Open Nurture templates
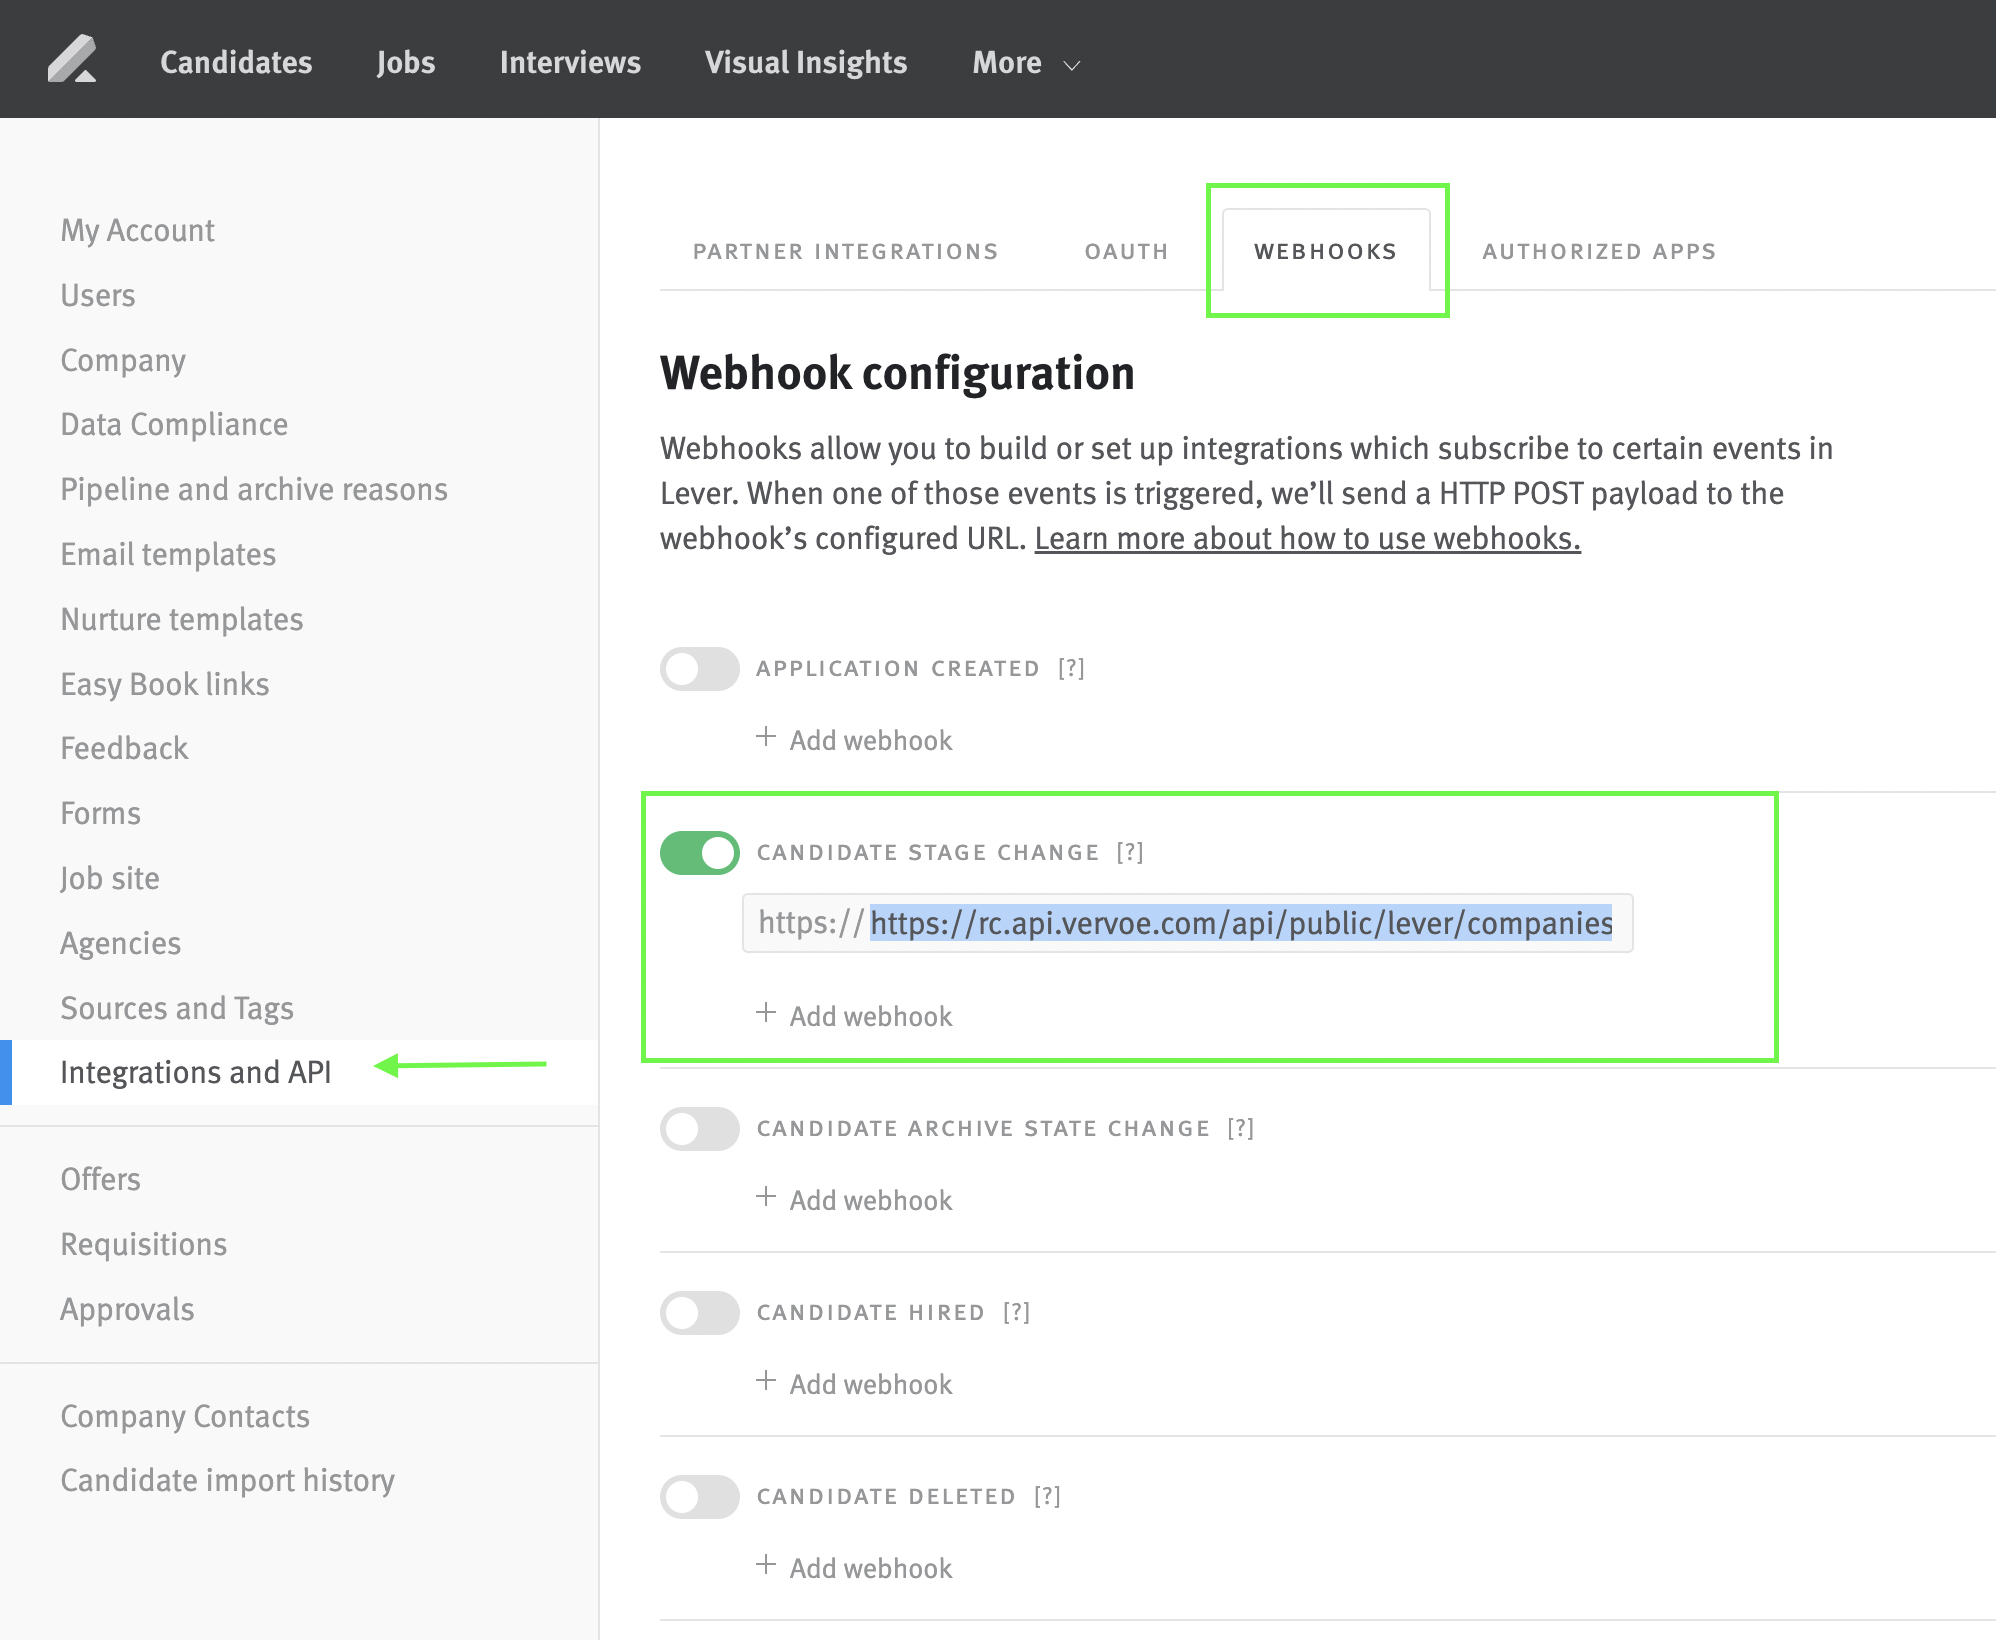This screenshot has width=1996, height=1640. [182, 619]
